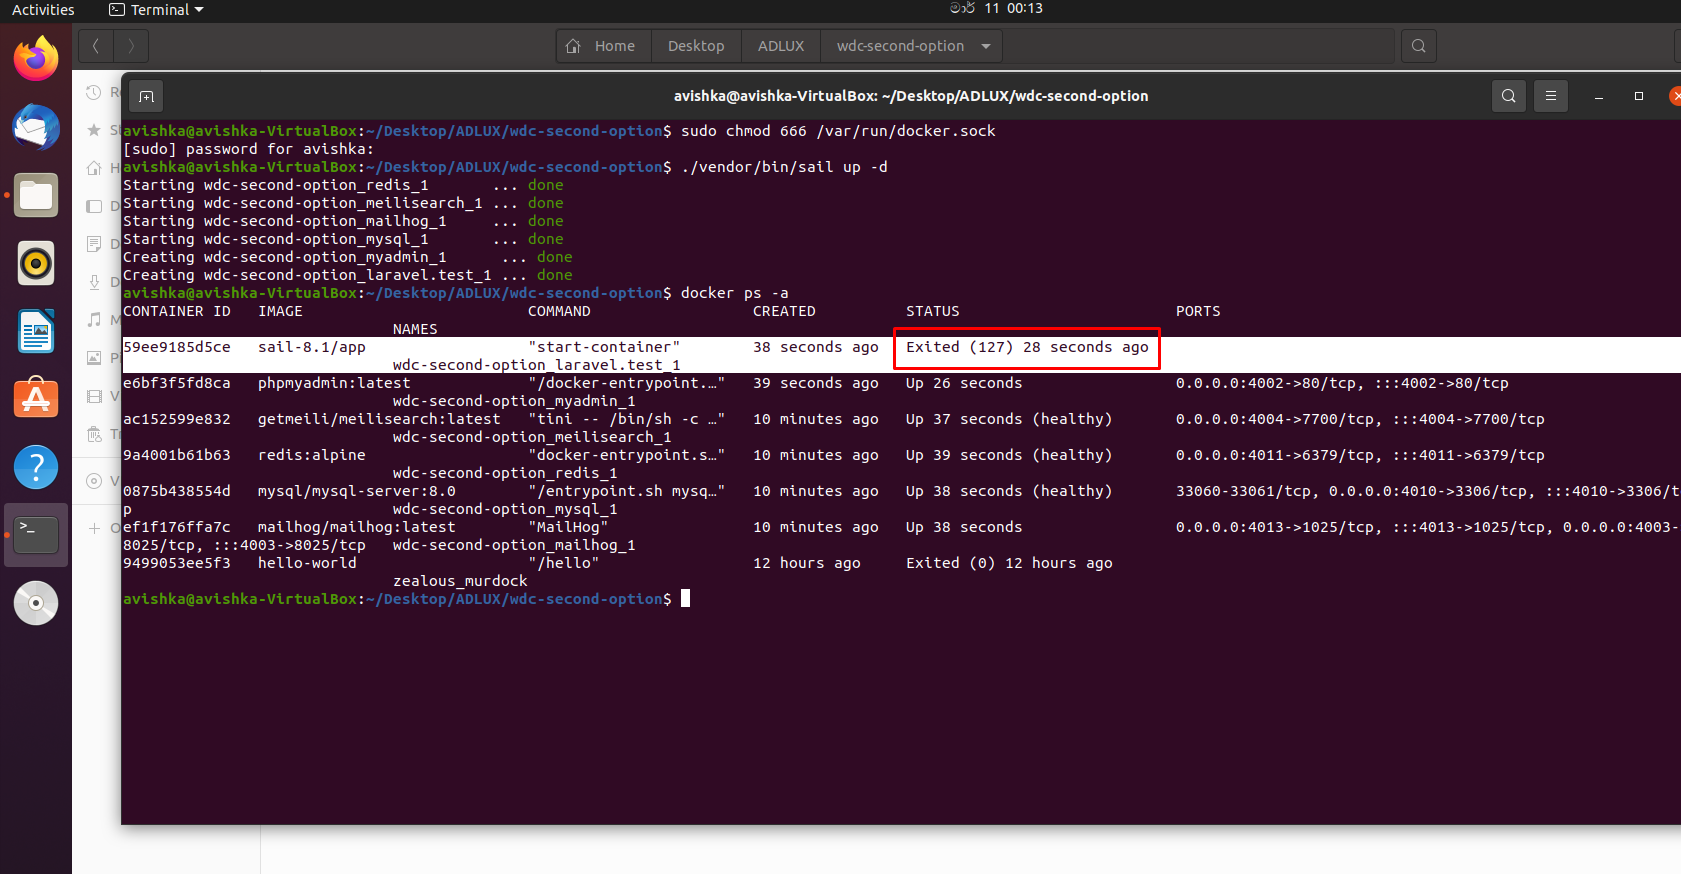Click container ID 59ee9185d5ce
Screen dimensions: 1681x874
177,347
